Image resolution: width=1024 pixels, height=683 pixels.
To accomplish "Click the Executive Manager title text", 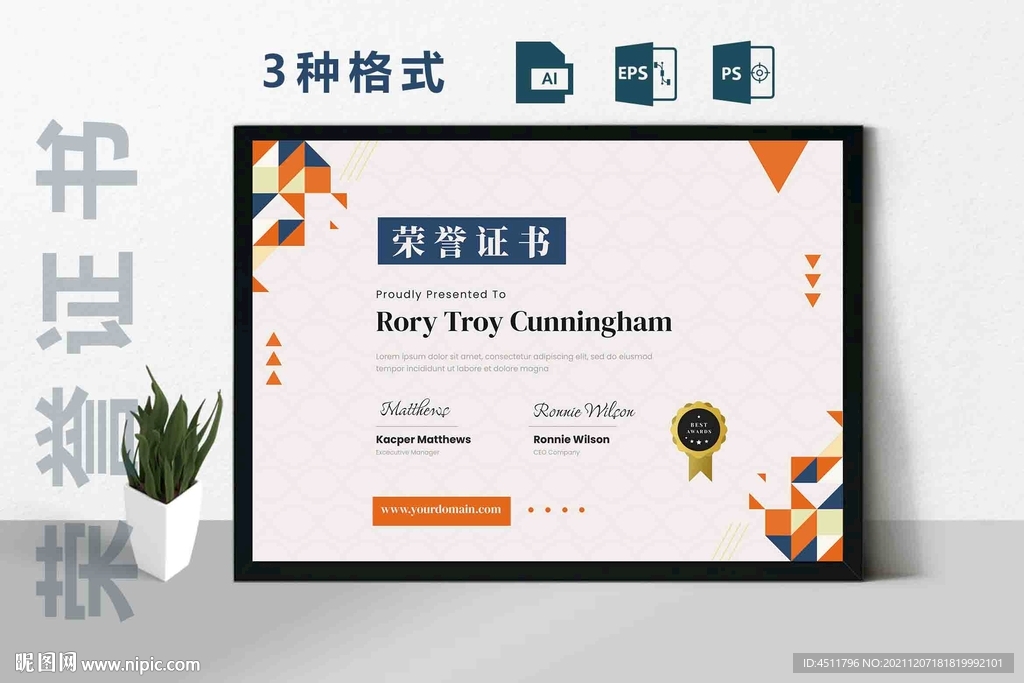I will coord(408,453).
